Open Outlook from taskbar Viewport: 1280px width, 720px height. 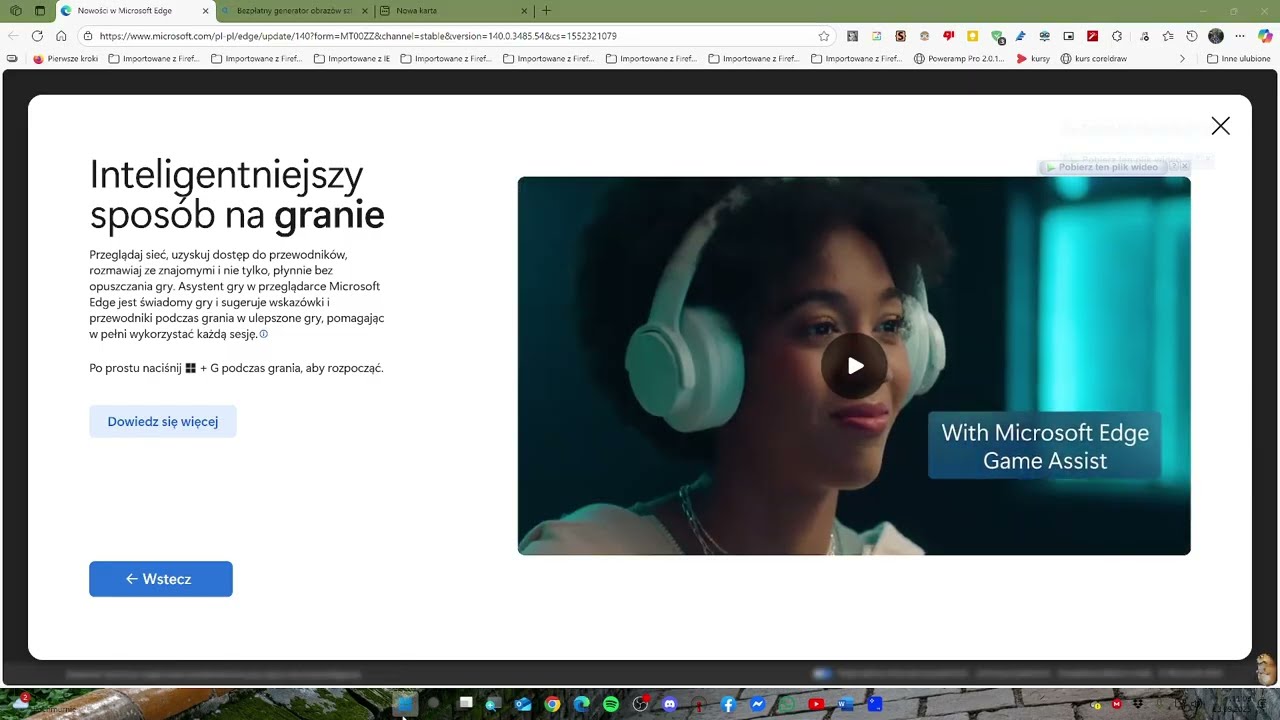pos(523,704)
